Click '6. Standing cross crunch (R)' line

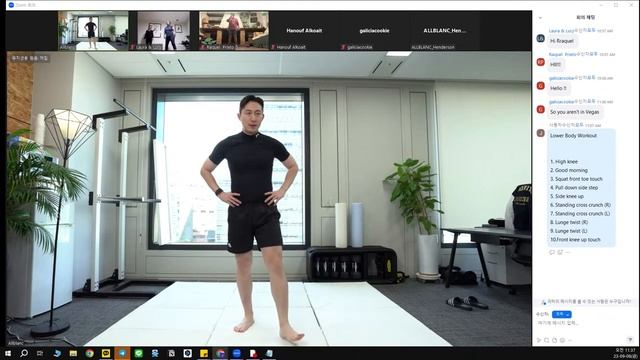coord(580,205)
